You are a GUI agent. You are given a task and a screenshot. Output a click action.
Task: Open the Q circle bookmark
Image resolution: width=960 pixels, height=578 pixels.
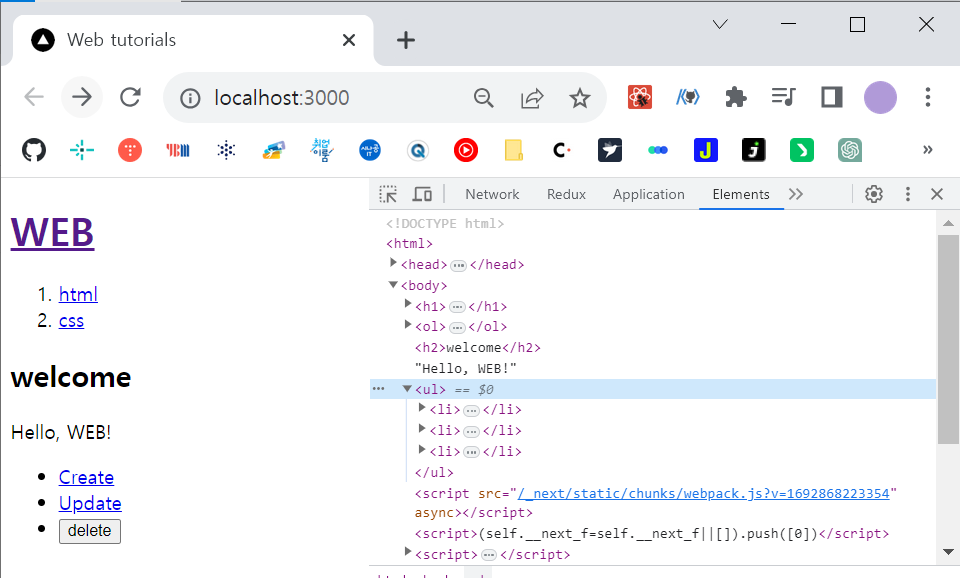(418, 150)
